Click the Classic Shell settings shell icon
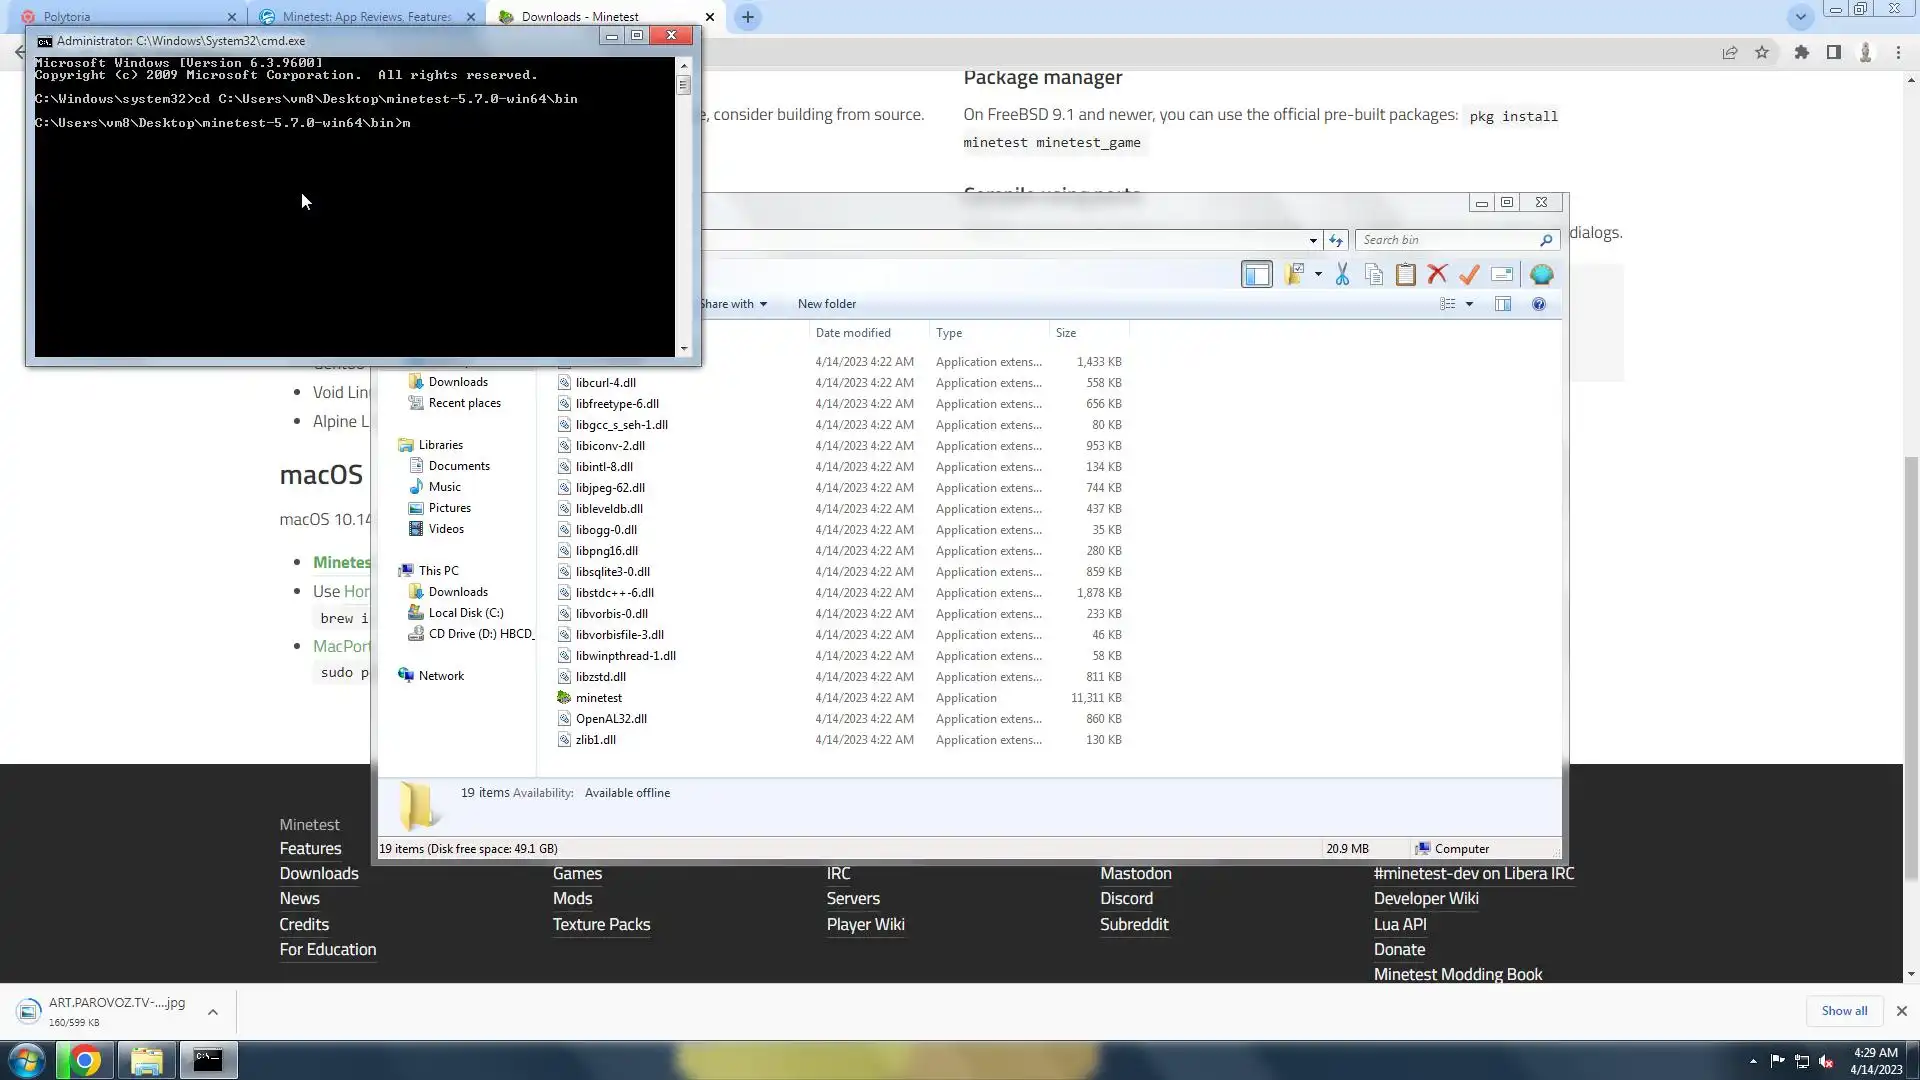1920x1080 pixels. (x=1541, y=274)
